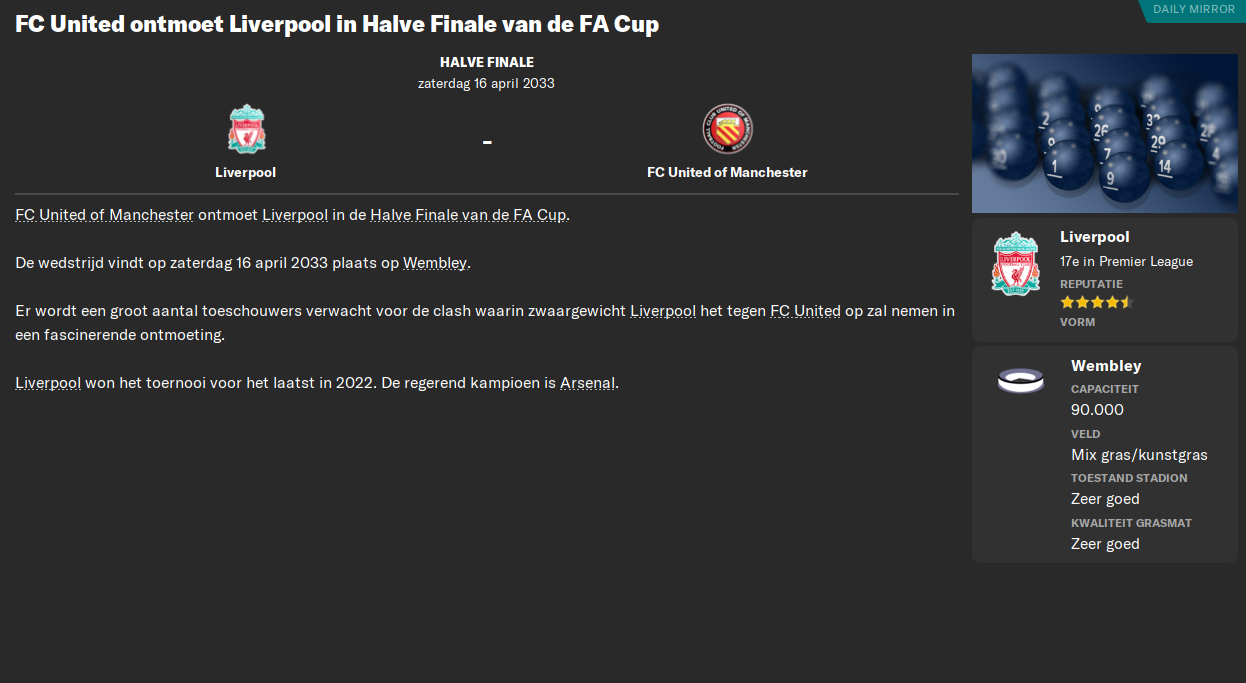1246x683 pixels.
Task: Click the Liverpool club crest above the fixture
Action: point(245,127)
